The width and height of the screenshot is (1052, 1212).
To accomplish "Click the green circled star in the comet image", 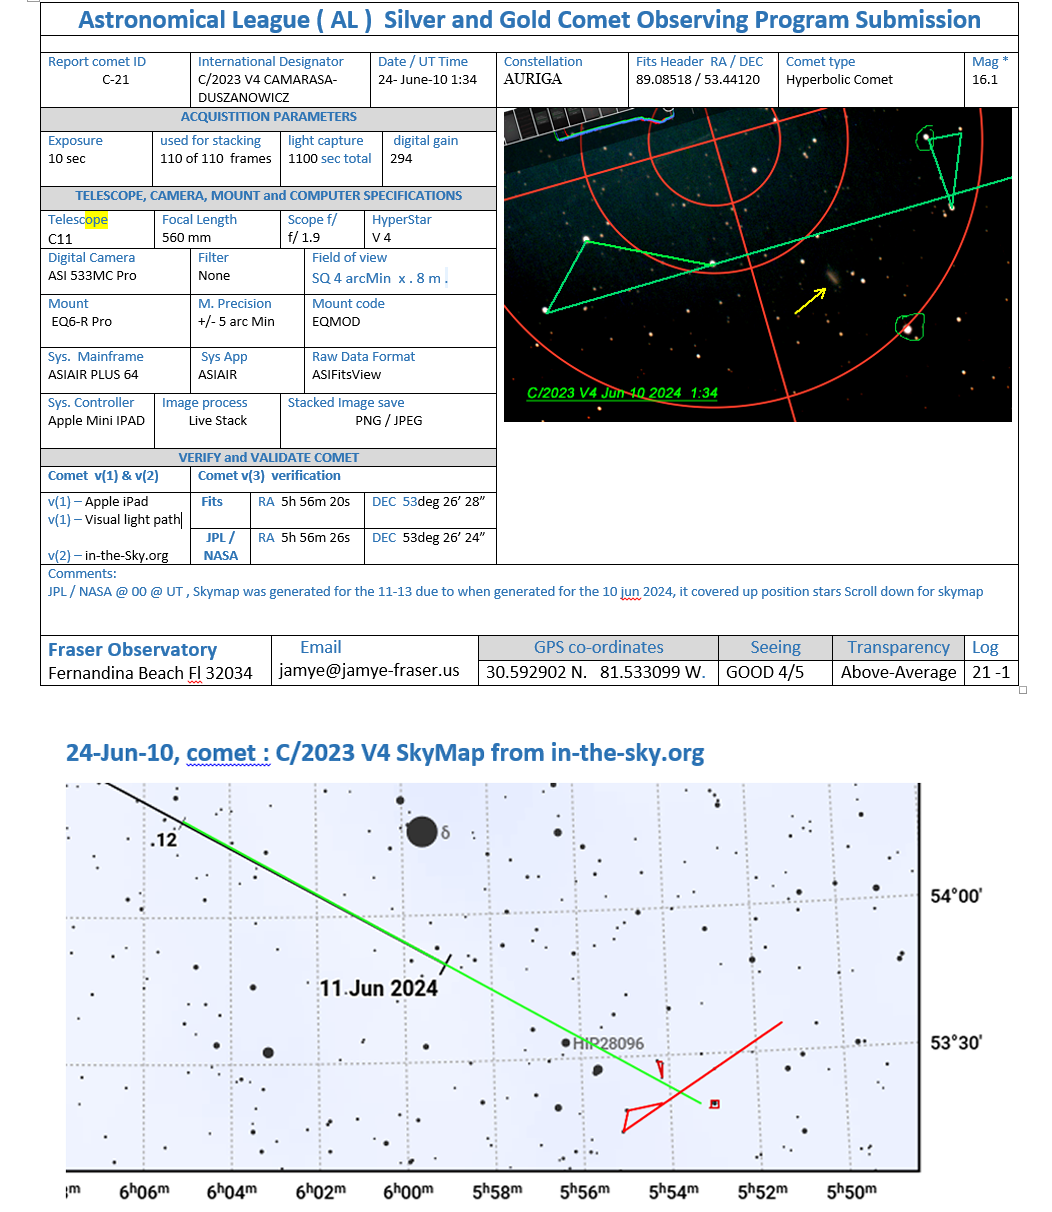I will [x=908, y=327].
